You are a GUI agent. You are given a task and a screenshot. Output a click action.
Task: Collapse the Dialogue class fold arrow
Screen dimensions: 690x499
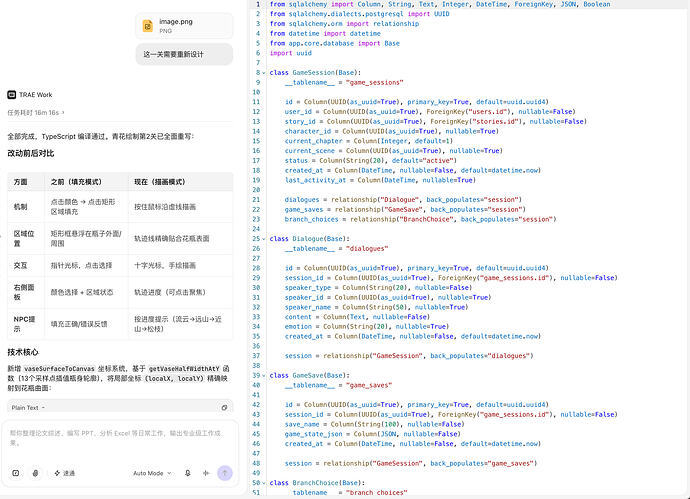(264, 238)
